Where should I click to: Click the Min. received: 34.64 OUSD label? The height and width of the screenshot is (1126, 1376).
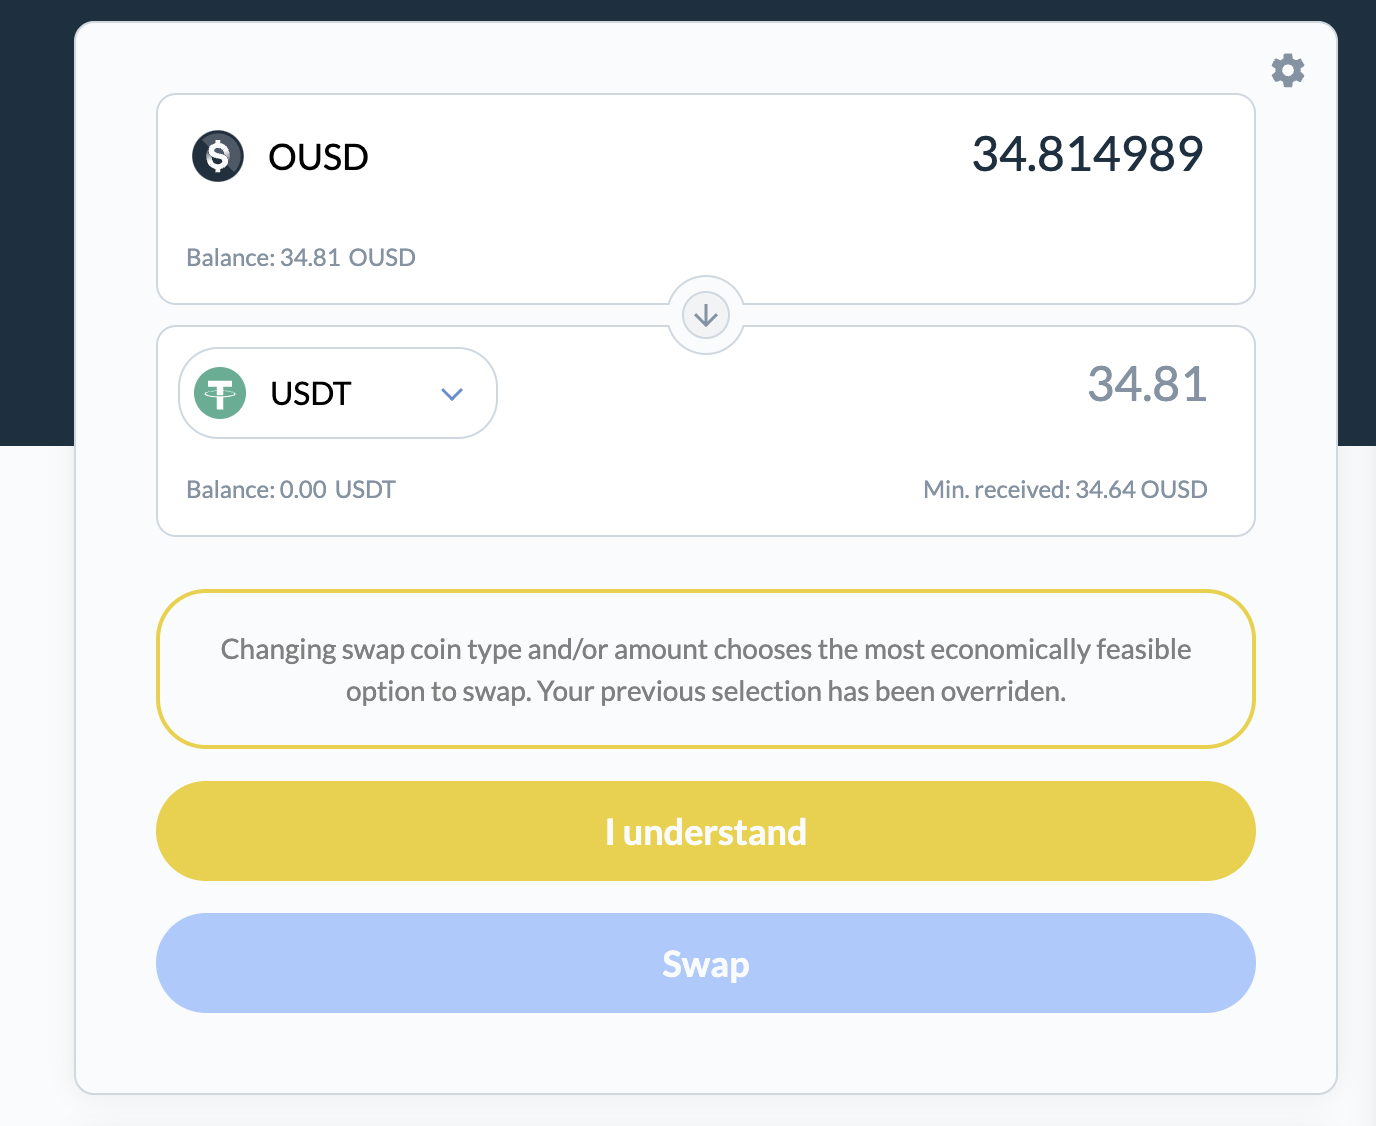click(1065, 489)
